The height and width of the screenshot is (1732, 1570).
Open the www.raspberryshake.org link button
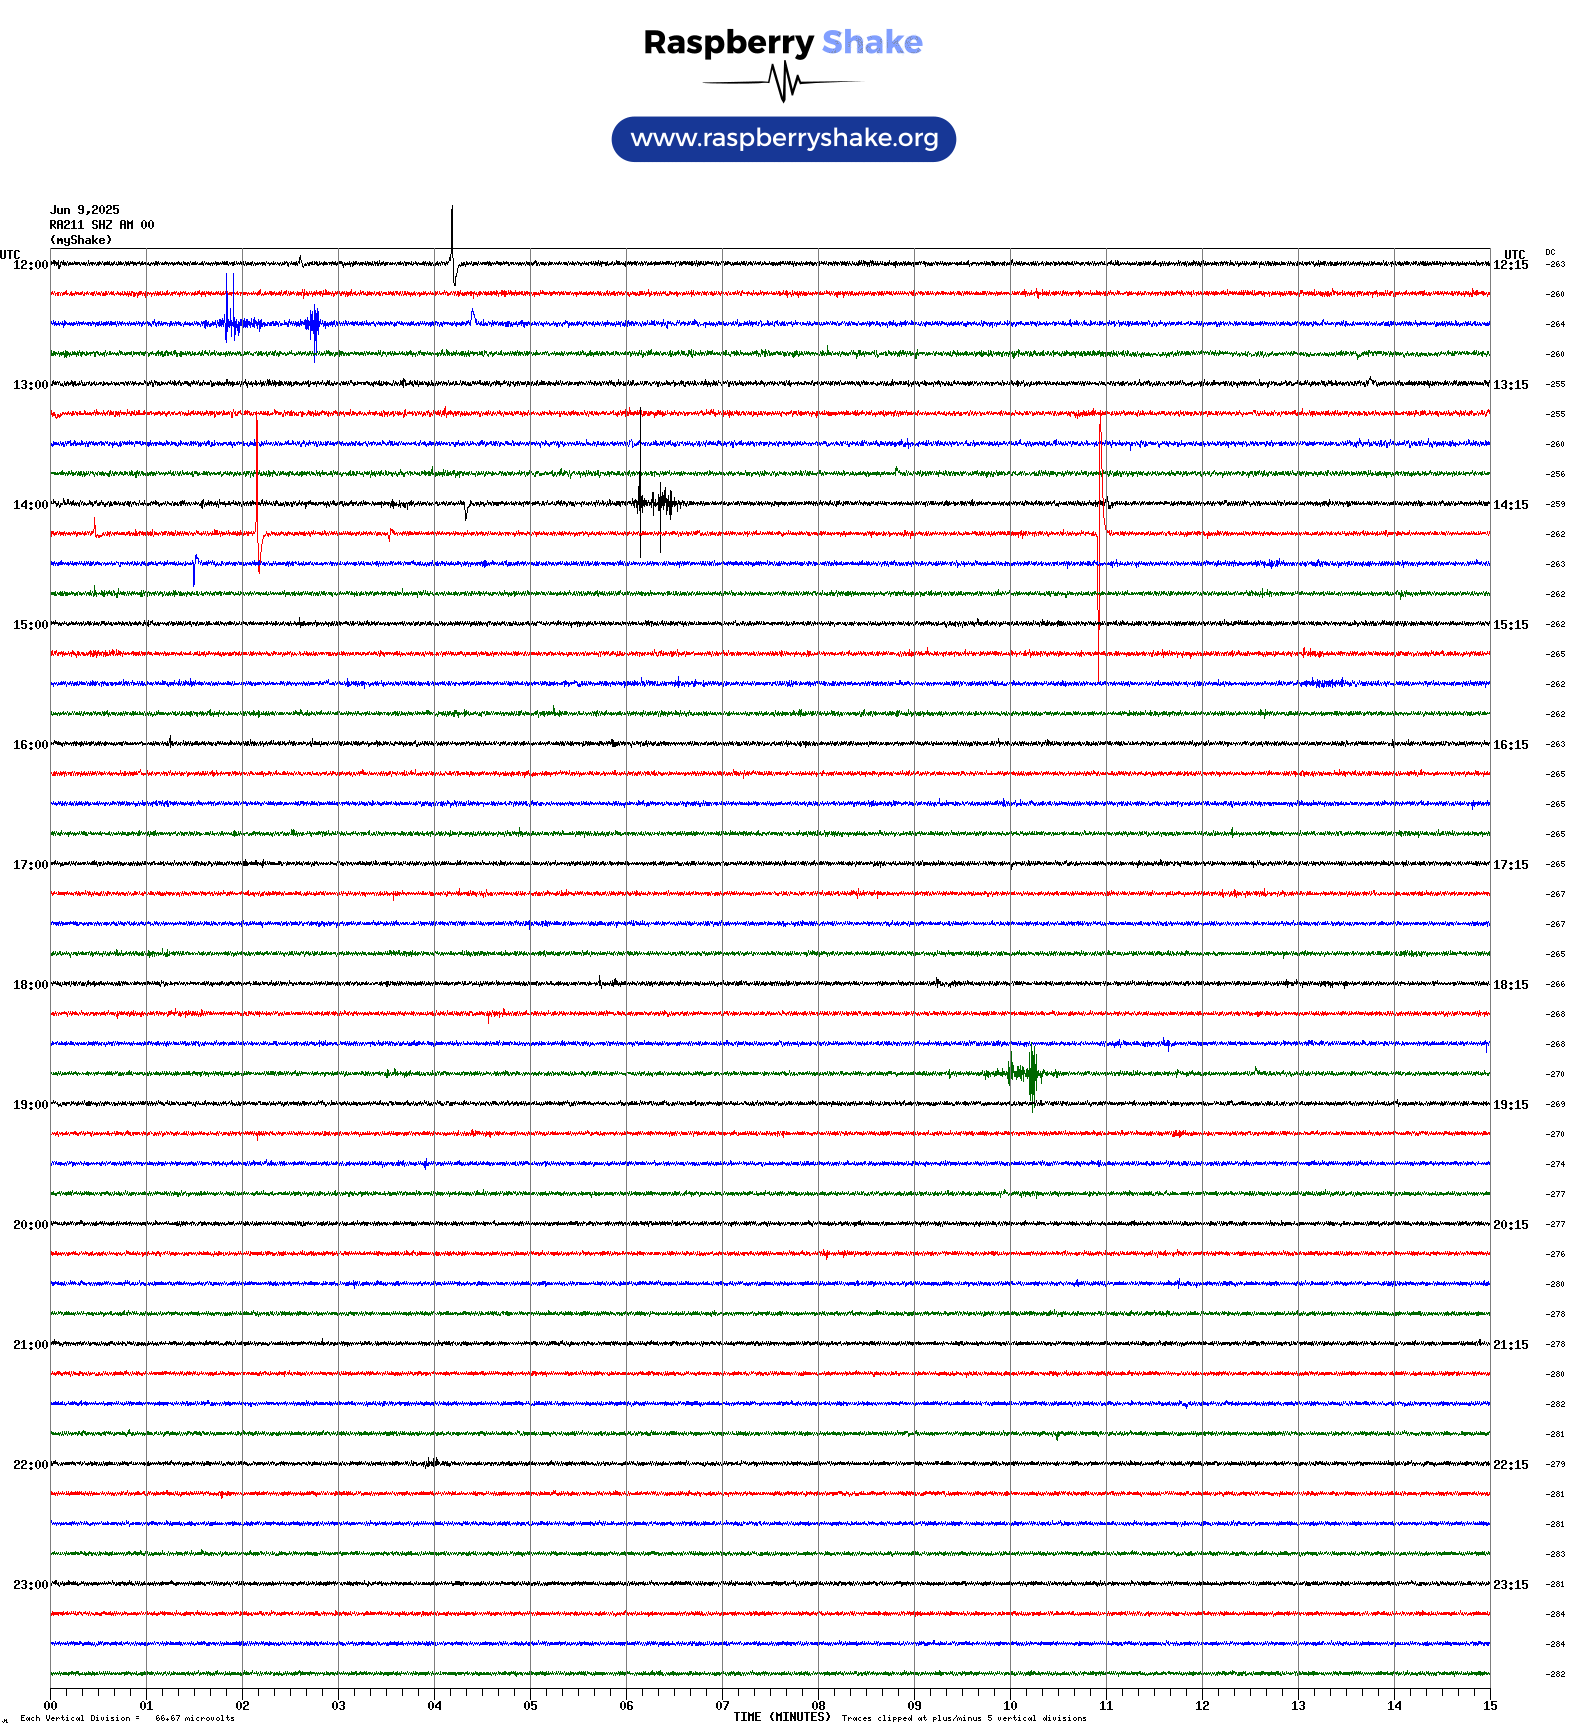click(784, 139)
